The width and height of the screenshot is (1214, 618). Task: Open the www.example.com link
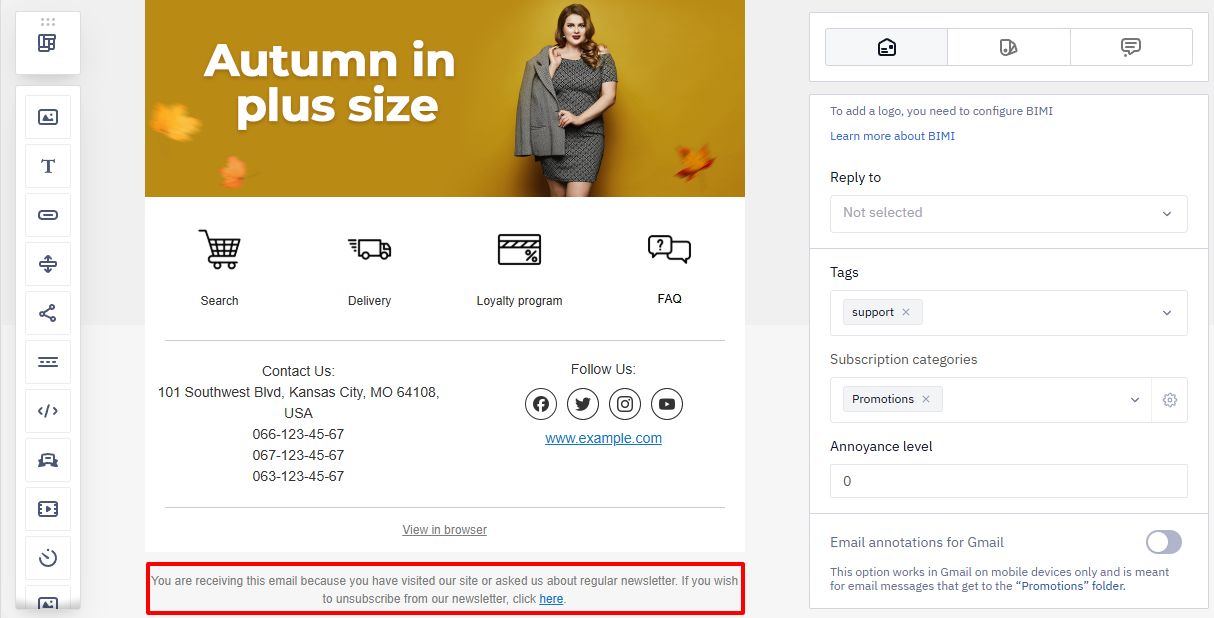click(603, 438)
